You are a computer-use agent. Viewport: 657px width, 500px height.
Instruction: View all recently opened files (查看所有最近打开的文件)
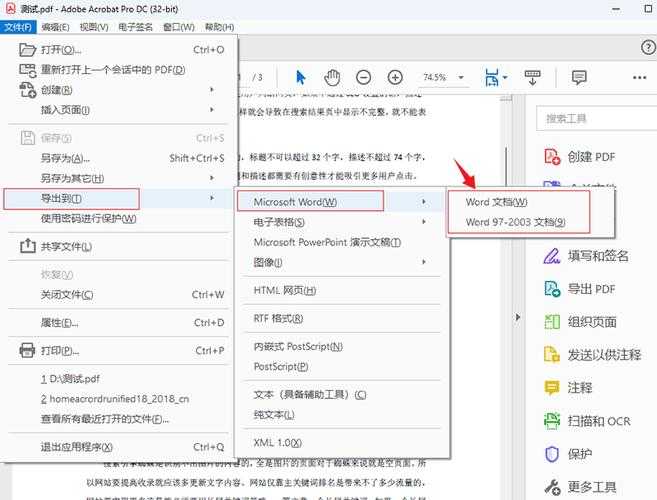[105, 419]
